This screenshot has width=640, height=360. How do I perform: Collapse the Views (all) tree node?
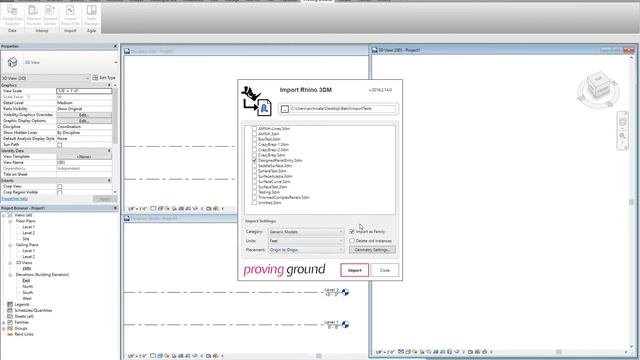(x=4, y=215)
